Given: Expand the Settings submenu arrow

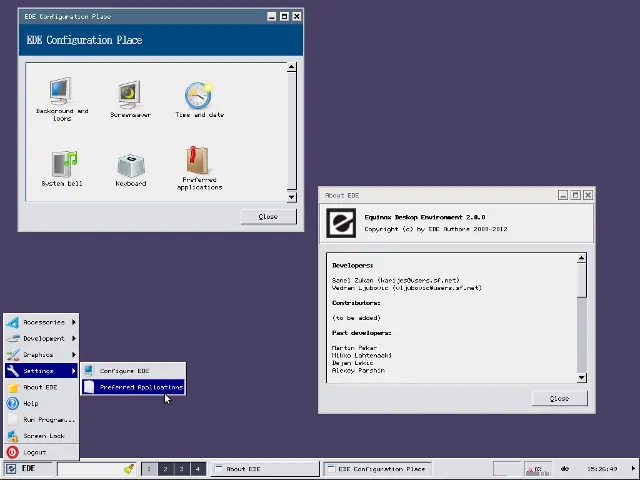Looking at the screenshot, I should (74, 371).
